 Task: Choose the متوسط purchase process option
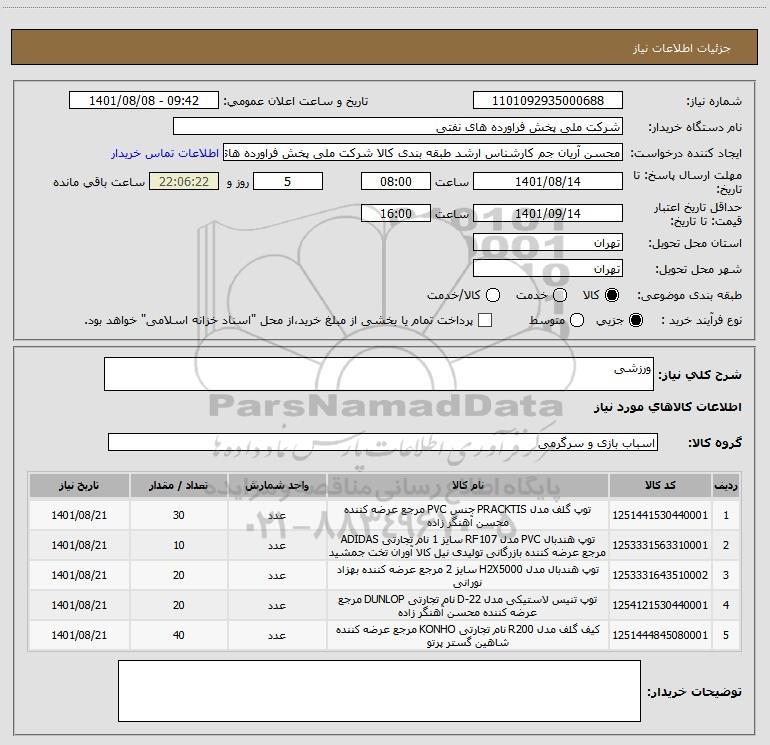(577, 320)
